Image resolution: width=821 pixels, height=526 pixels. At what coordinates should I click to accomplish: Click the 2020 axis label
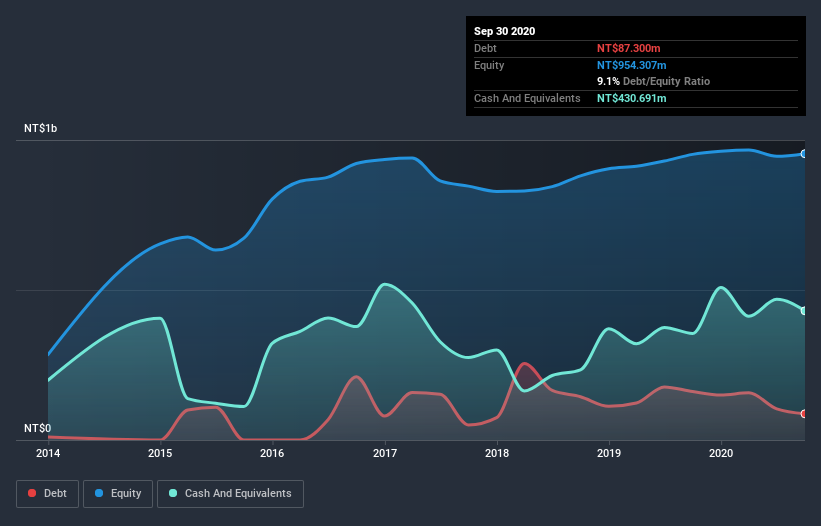tap(721, 453)
